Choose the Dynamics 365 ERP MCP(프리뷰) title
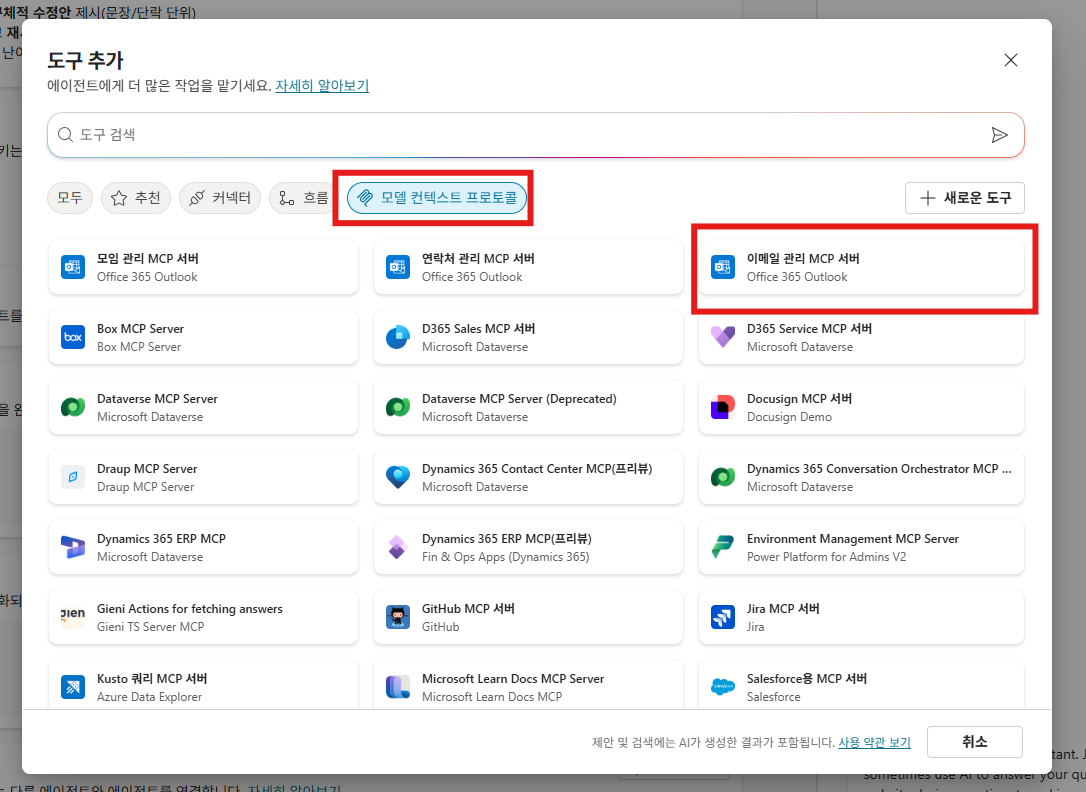The width and height of the screenshot is (1086, 792). (506, 539)
